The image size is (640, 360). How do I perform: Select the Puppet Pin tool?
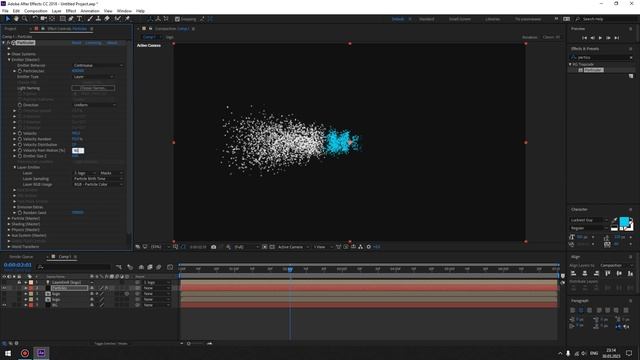point(127,19)
